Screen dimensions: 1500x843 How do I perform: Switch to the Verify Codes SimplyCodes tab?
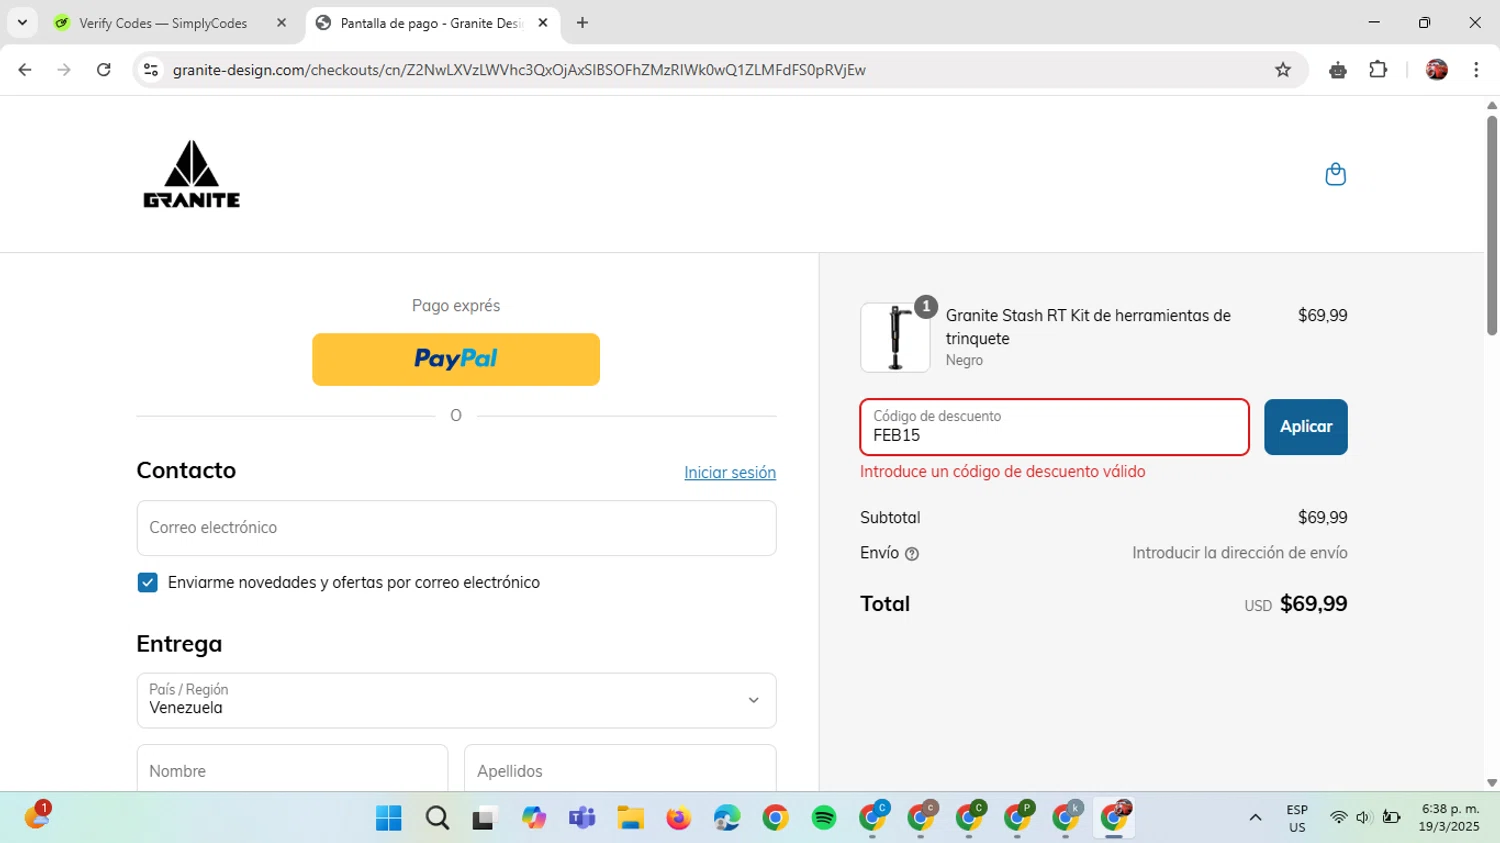(x=164, y=23)
